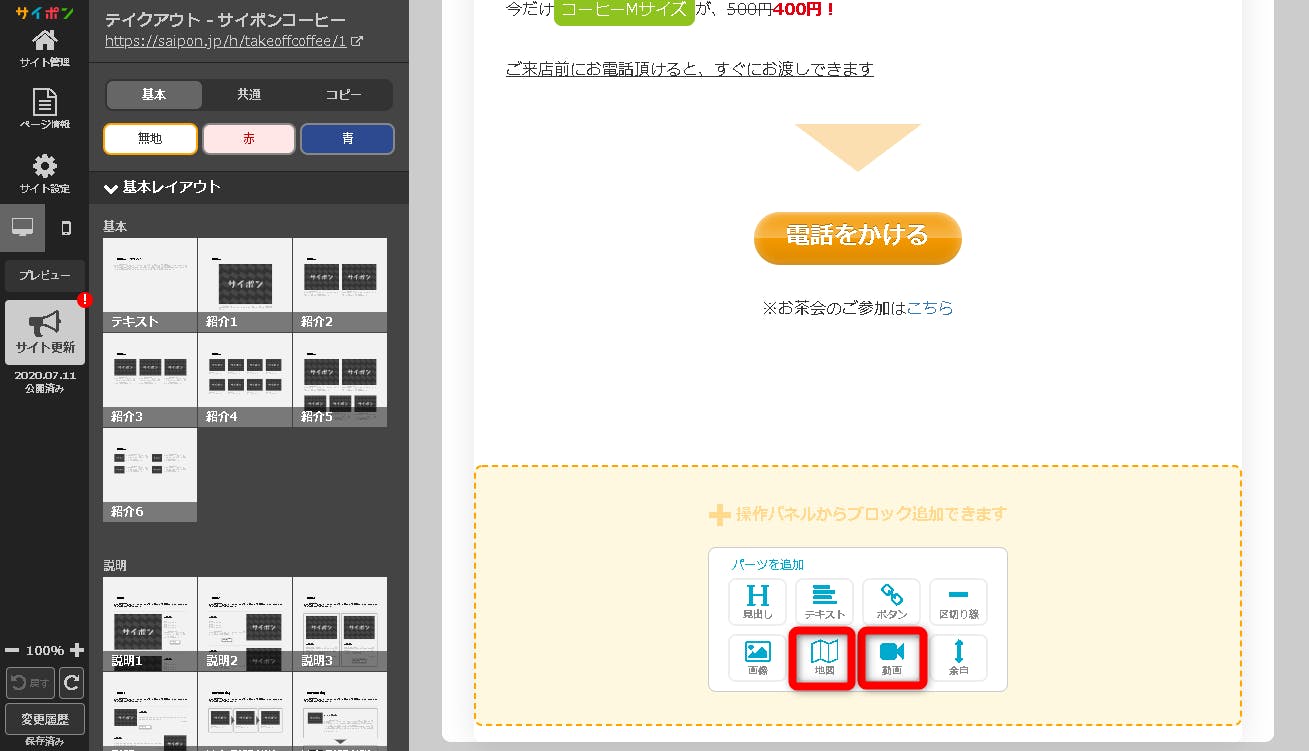Click the サイト更新 publish button

45,332
